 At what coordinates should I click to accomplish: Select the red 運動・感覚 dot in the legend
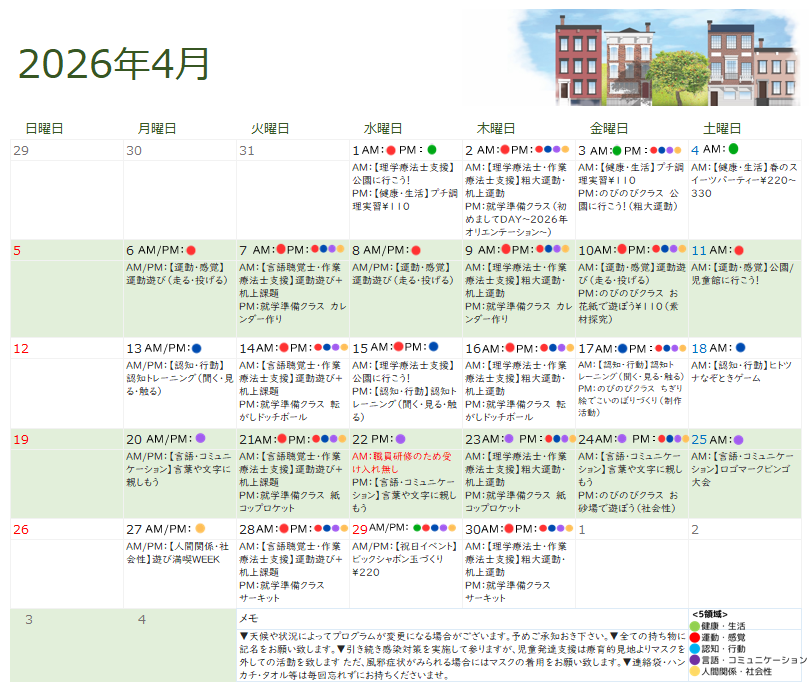coord(694,637)
